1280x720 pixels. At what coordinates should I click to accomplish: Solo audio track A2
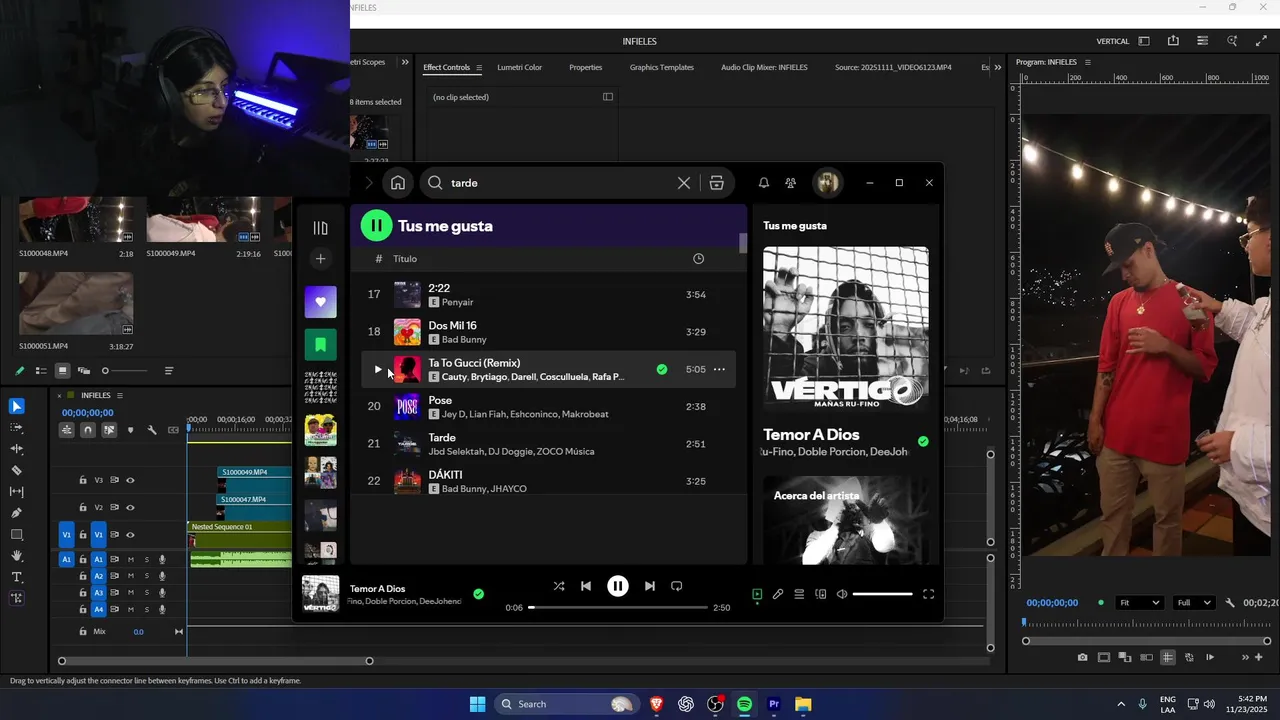146,576
